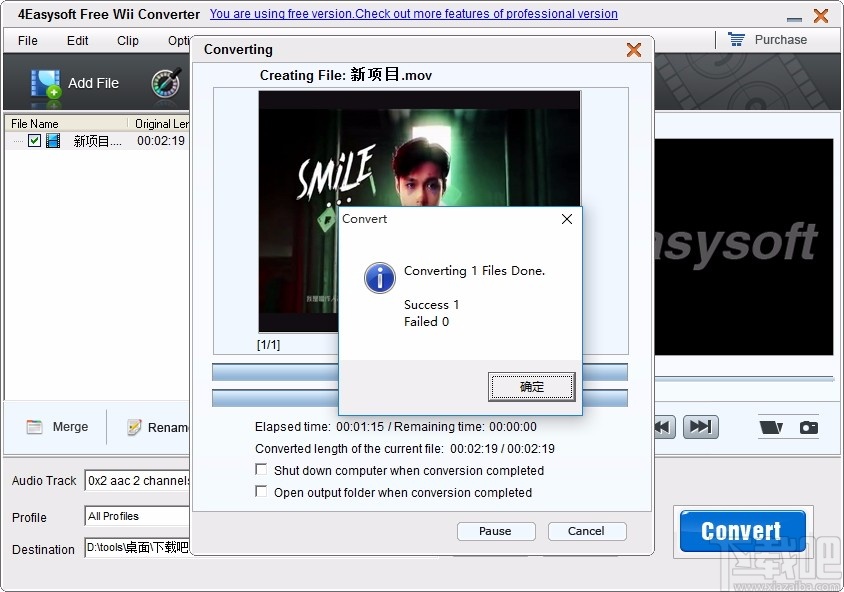Click the 确定 OK button
Viewport: 844px width, 592px height.
(532, 386)
